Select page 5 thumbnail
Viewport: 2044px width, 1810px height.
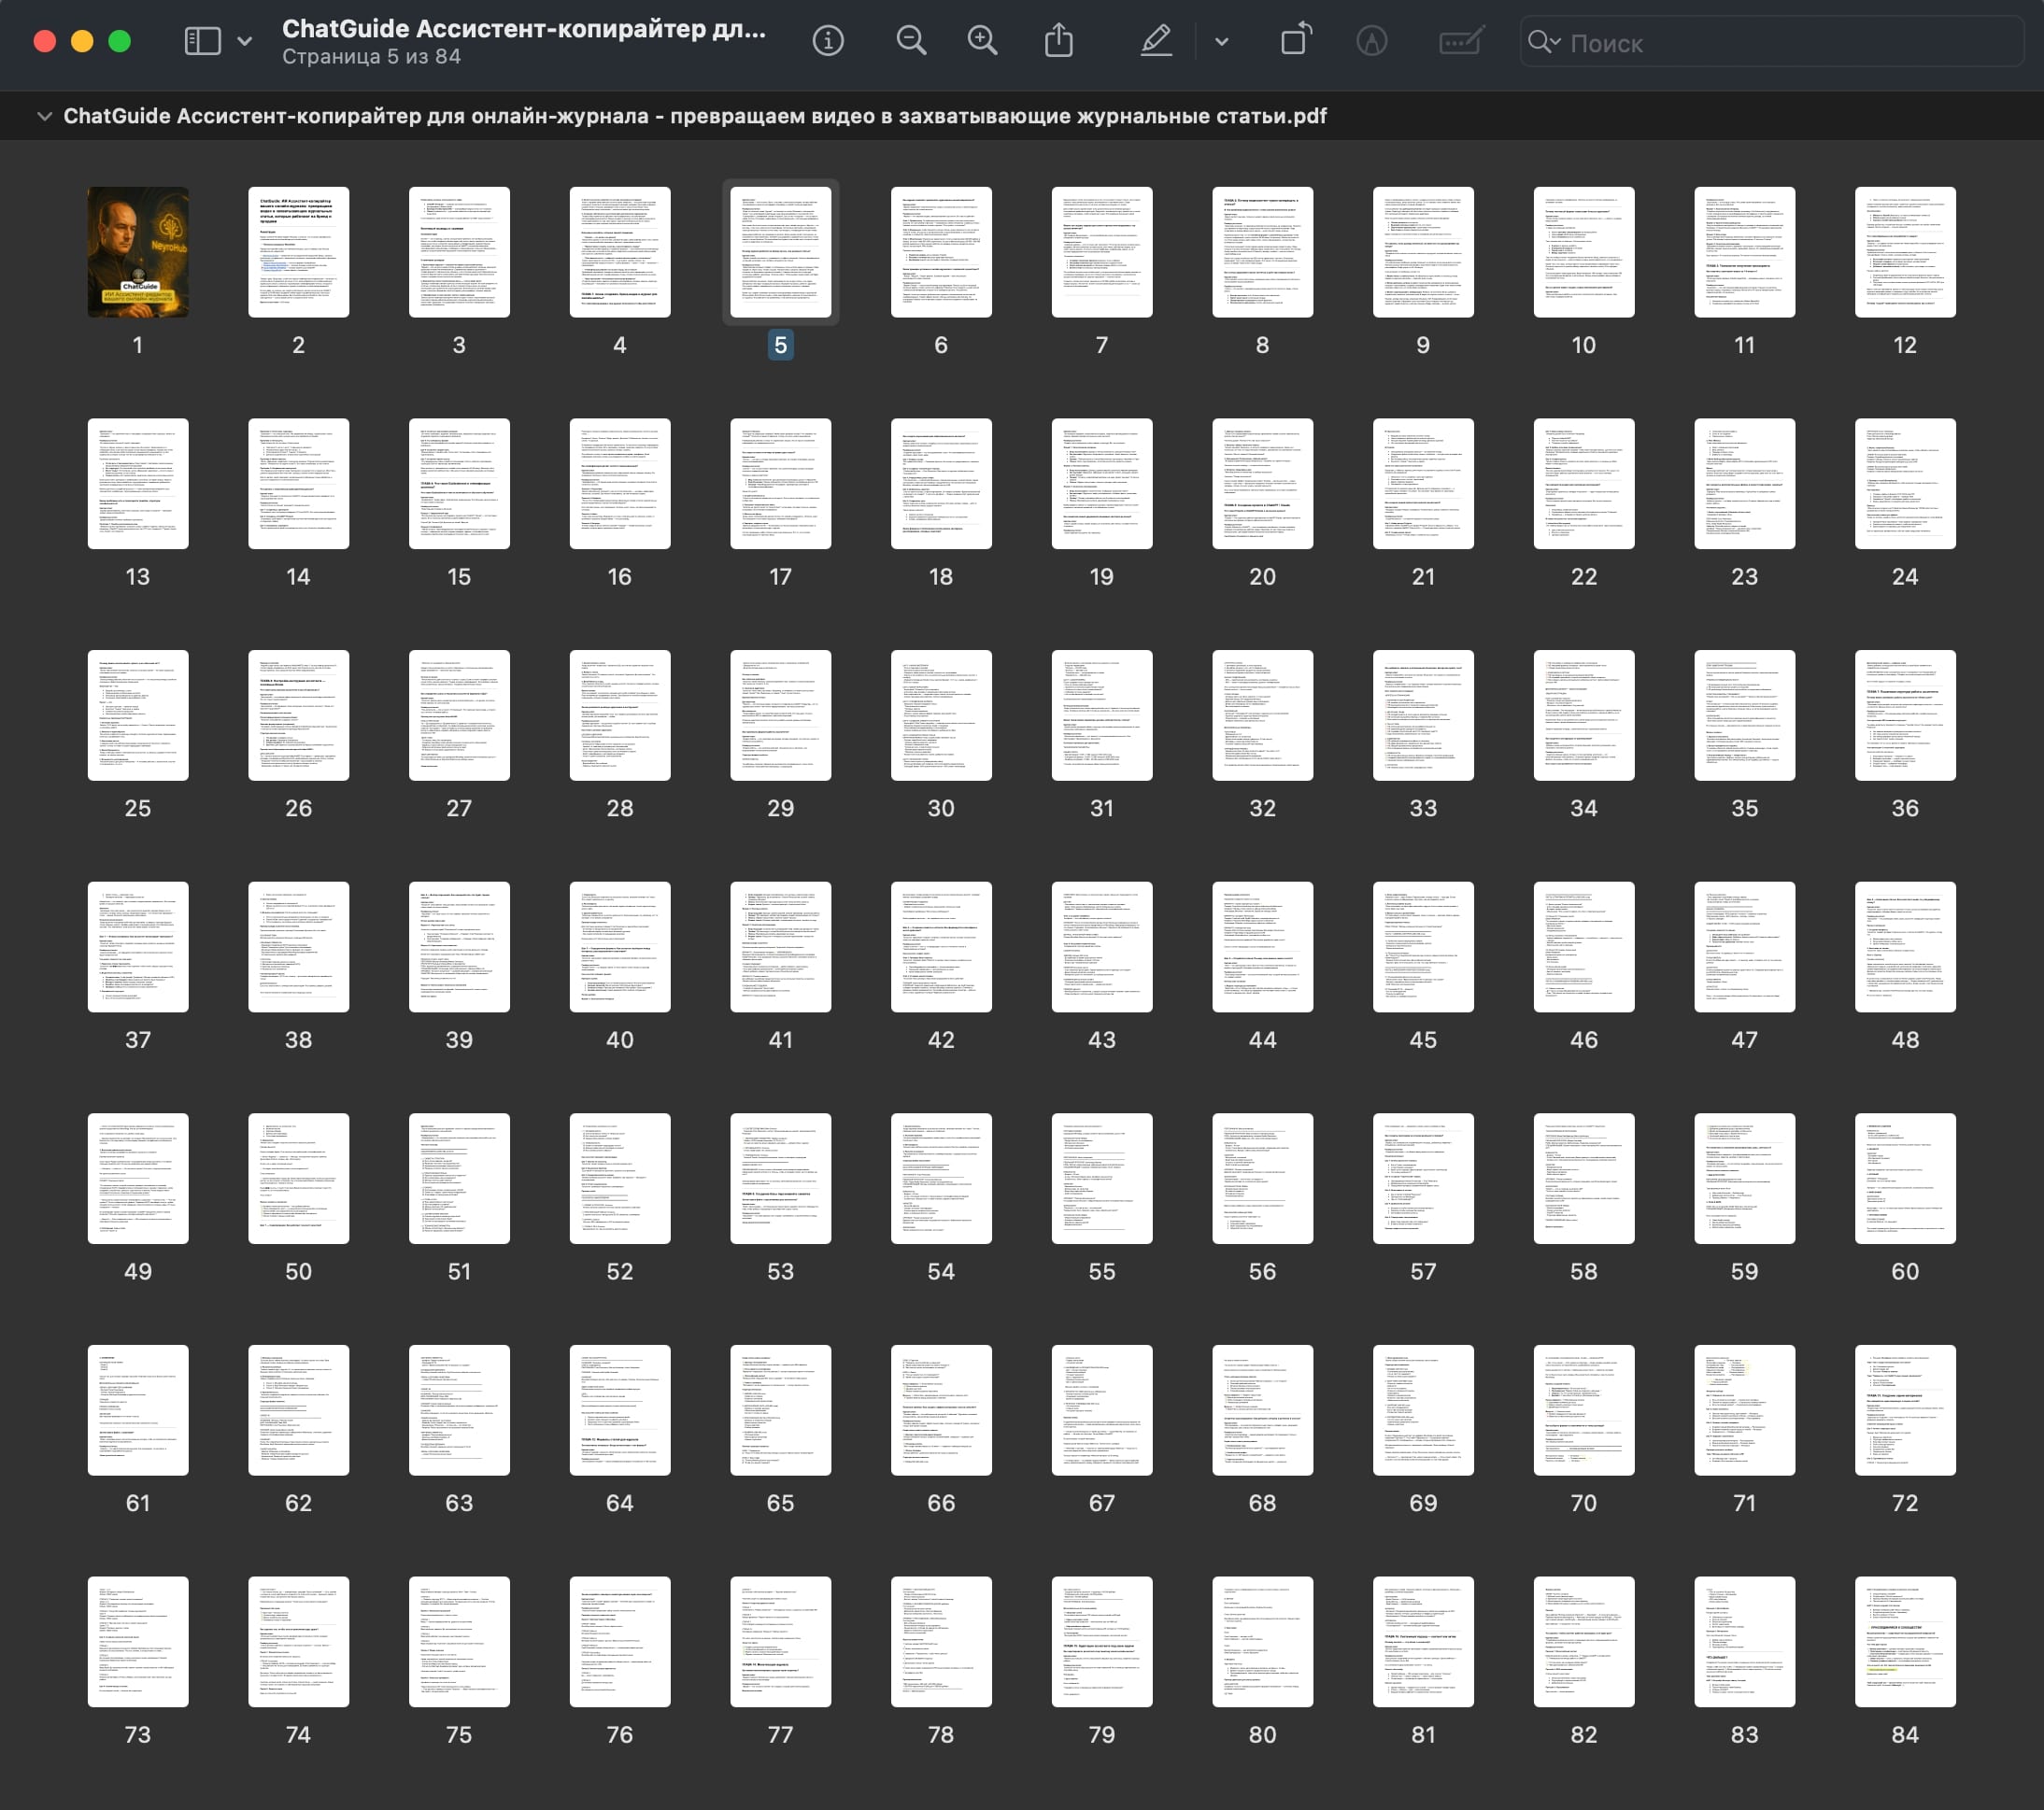click(x=780, y=252)
